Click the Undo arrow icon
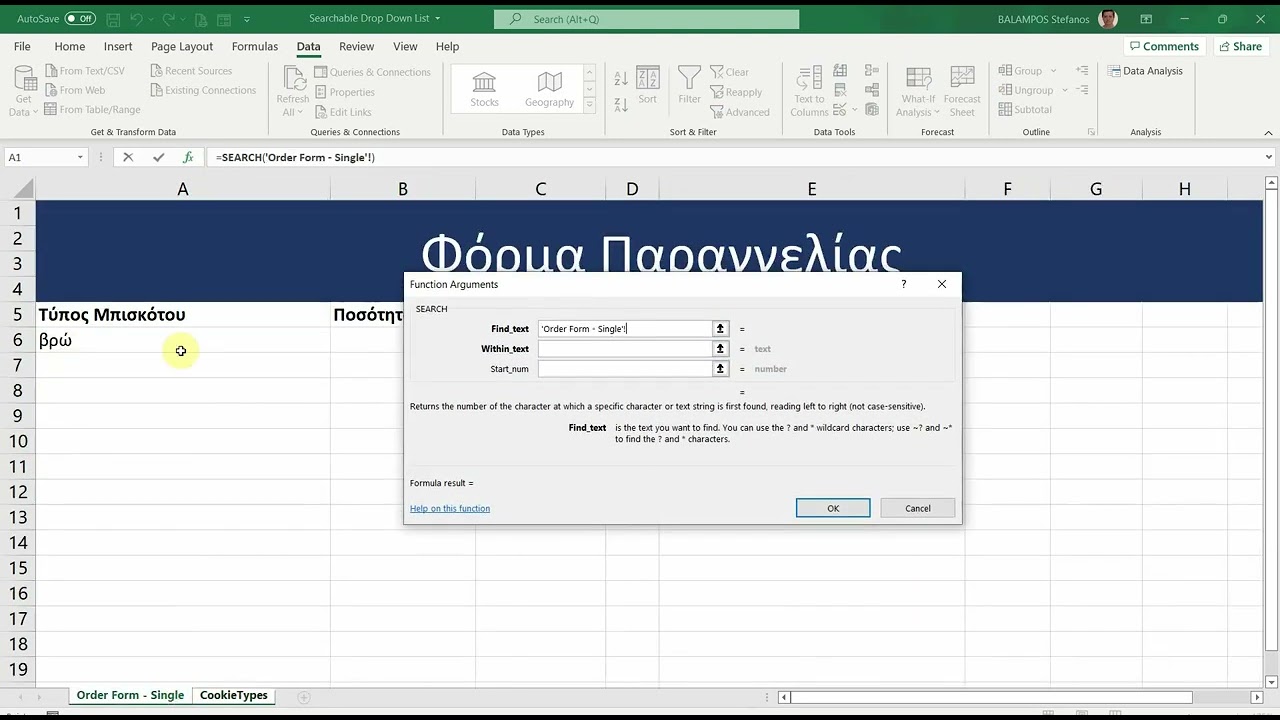This screenshot has width=1280, height=720. (137, 19)
